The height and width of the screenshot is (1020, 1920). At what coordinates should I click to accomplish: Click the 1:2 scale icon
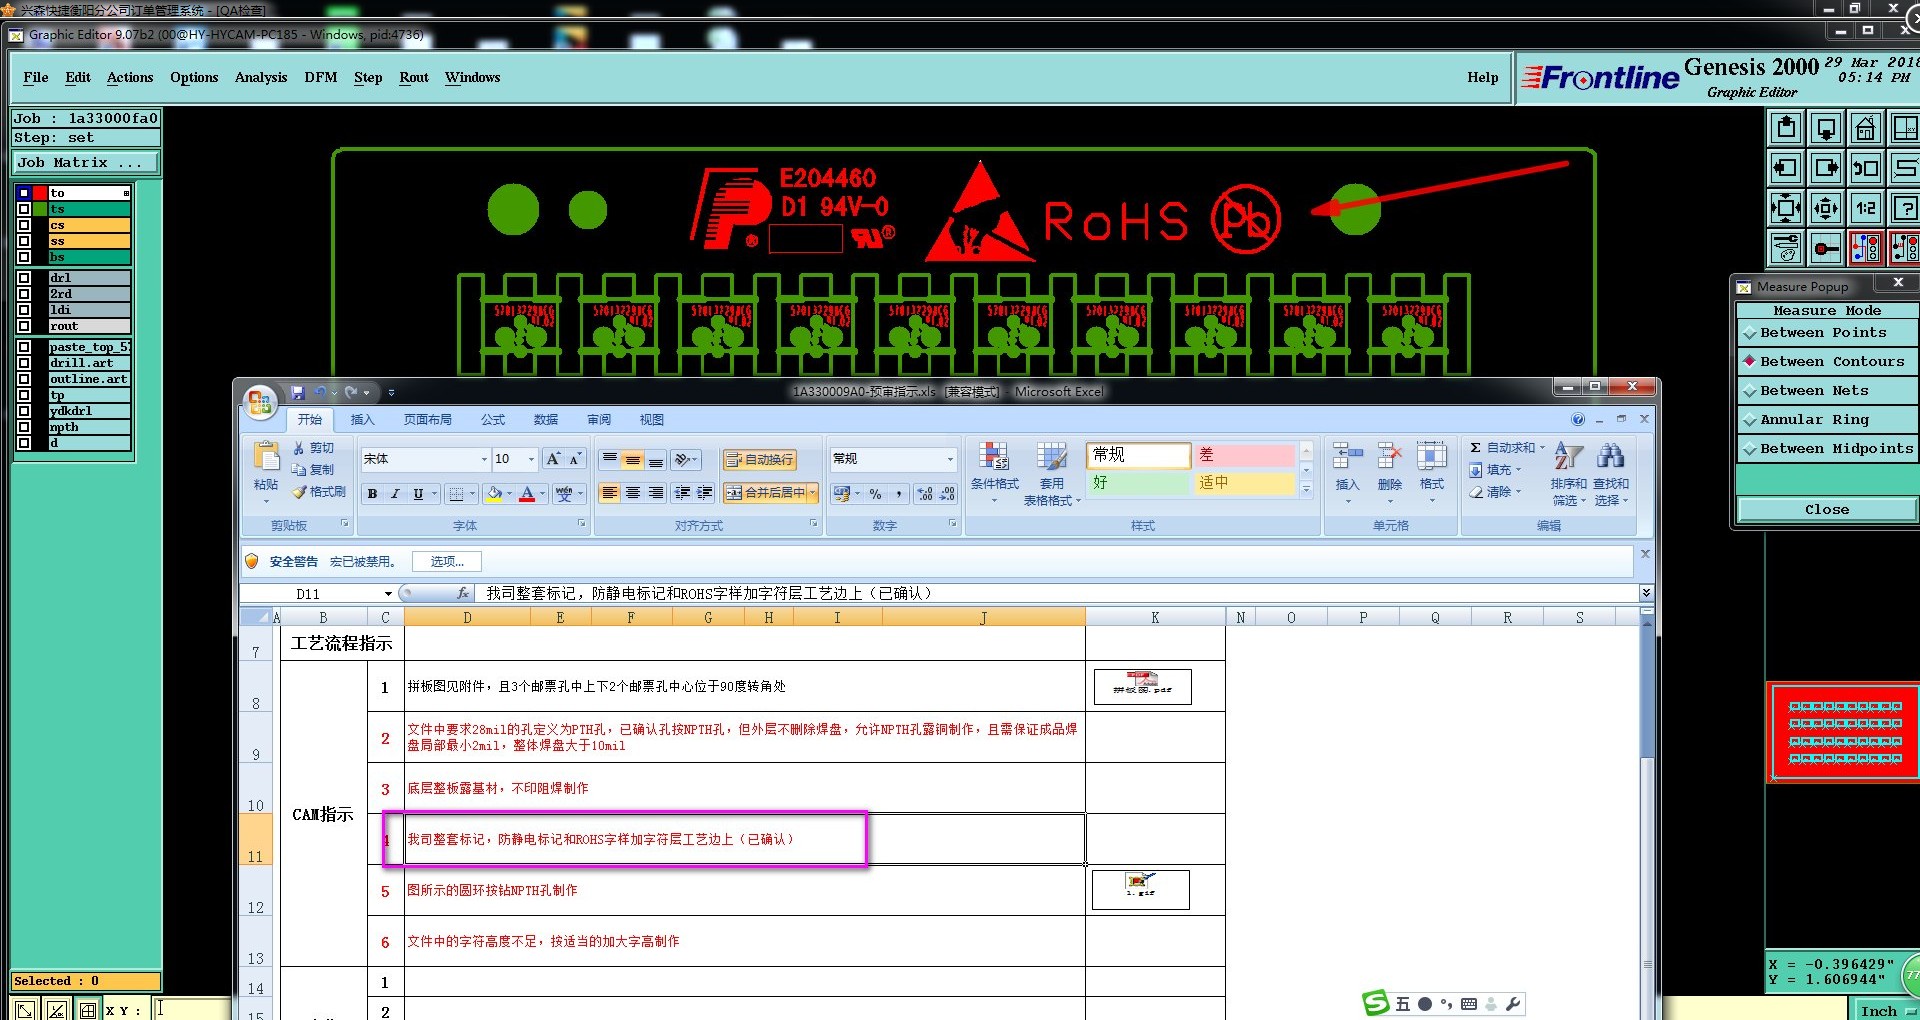(x=1866, y=208)
